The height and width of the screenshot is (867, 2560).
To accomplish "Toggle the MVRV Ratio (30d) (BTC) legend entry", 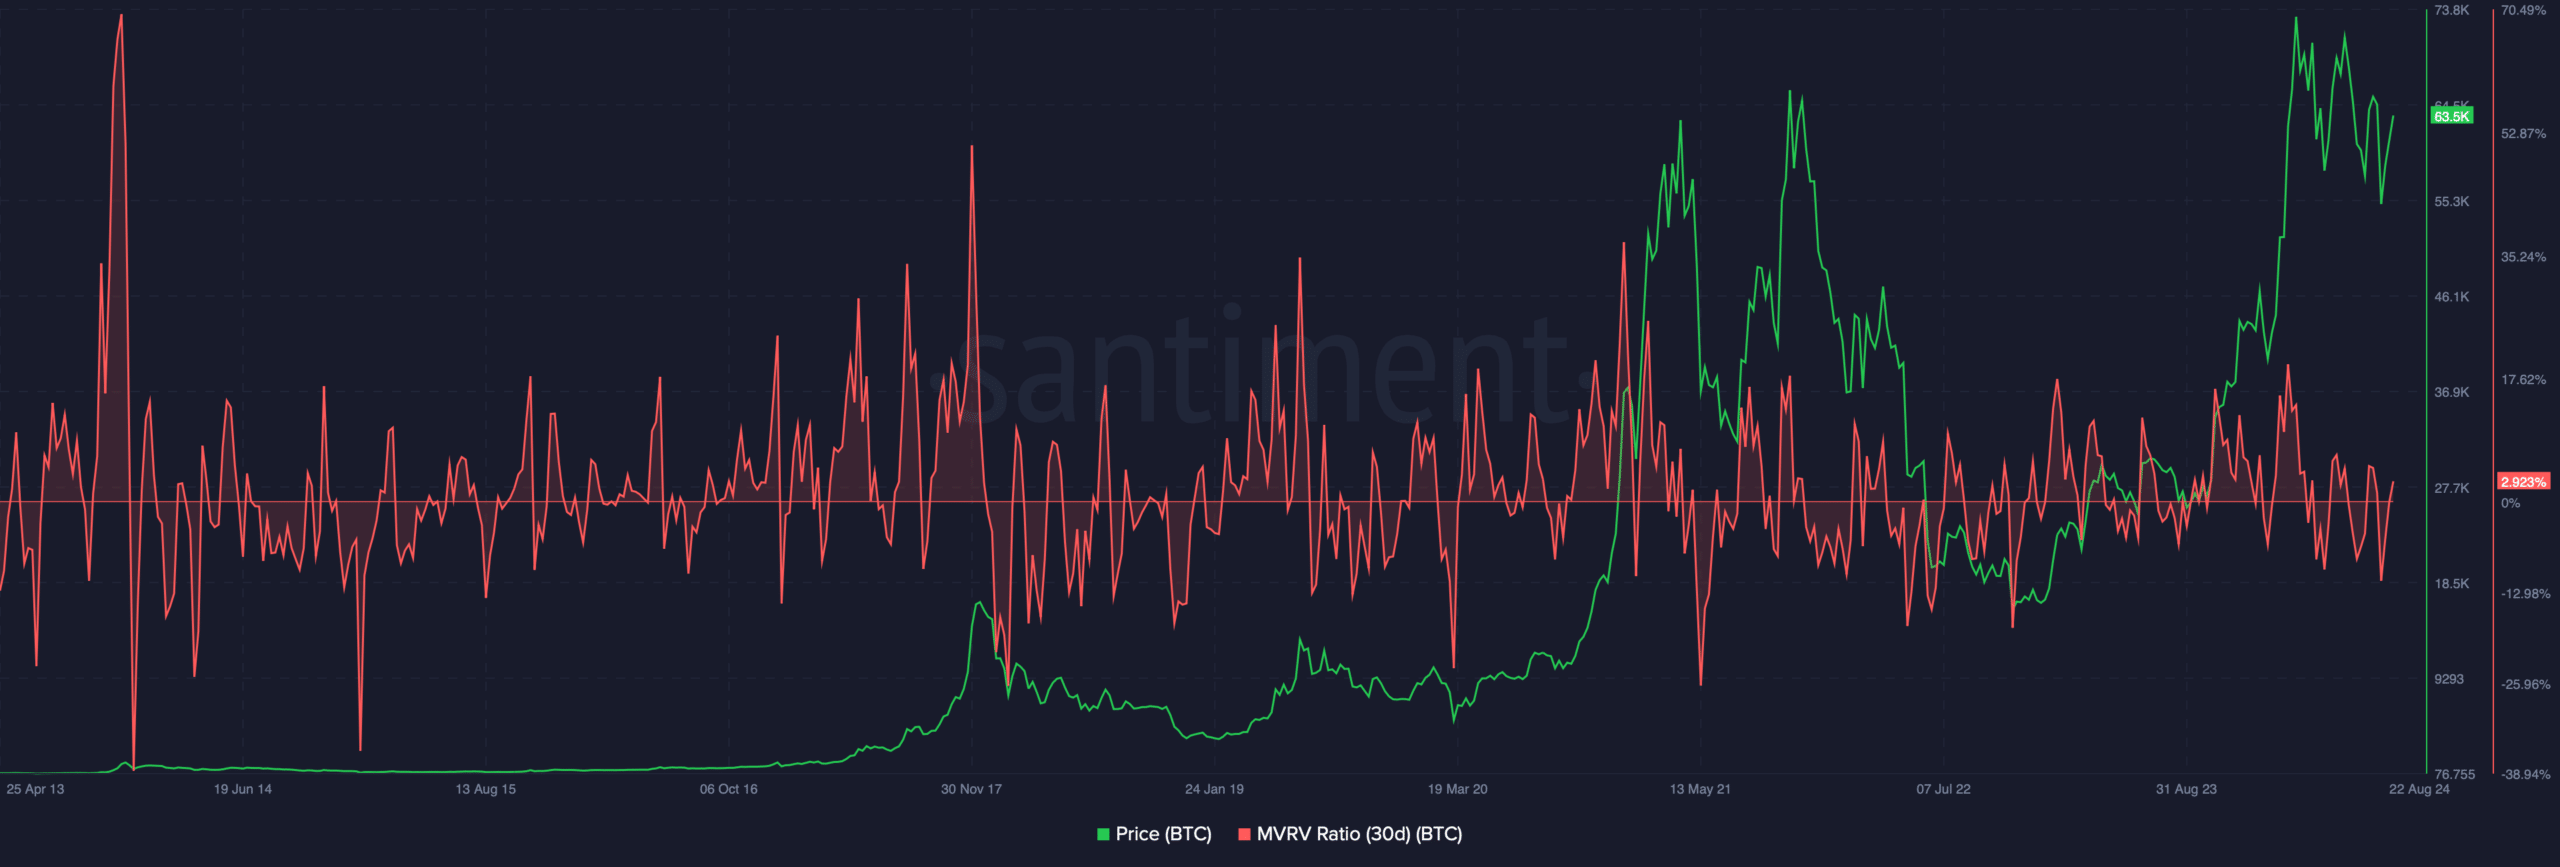I will (x=1350, y=834).
